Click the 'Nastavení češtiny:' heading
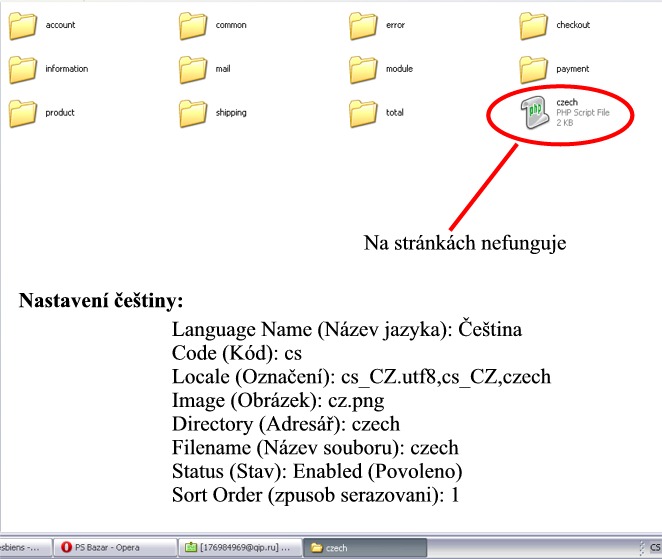This screenshot has width=662, height=559. click(101, 301)
